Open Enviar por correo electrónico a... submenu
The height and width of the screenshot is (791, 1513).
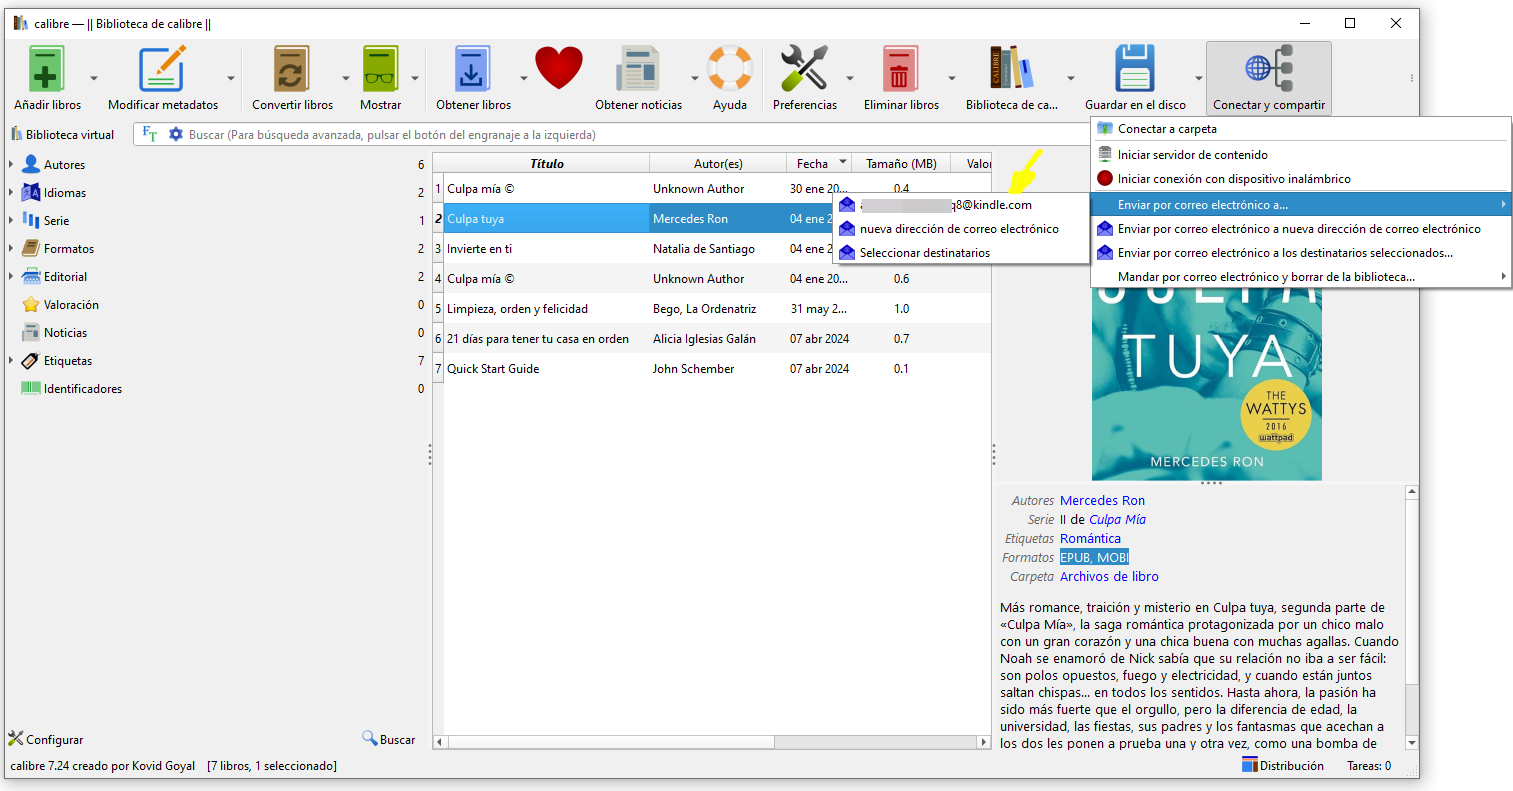click(1301, 205)
